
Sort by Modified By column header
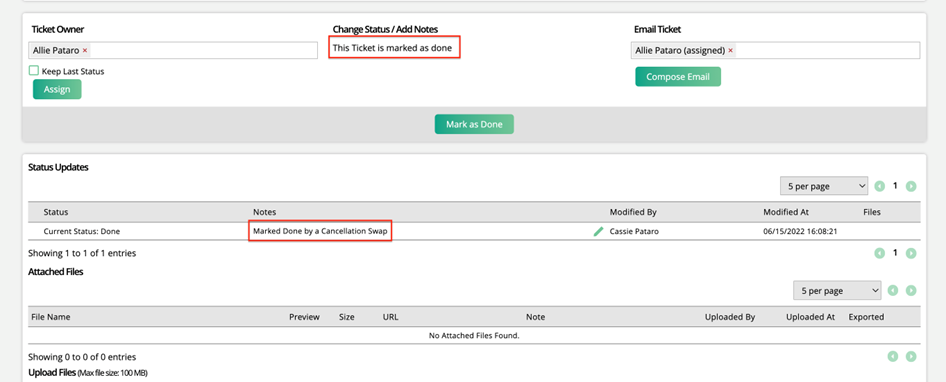tap(633, 212)
